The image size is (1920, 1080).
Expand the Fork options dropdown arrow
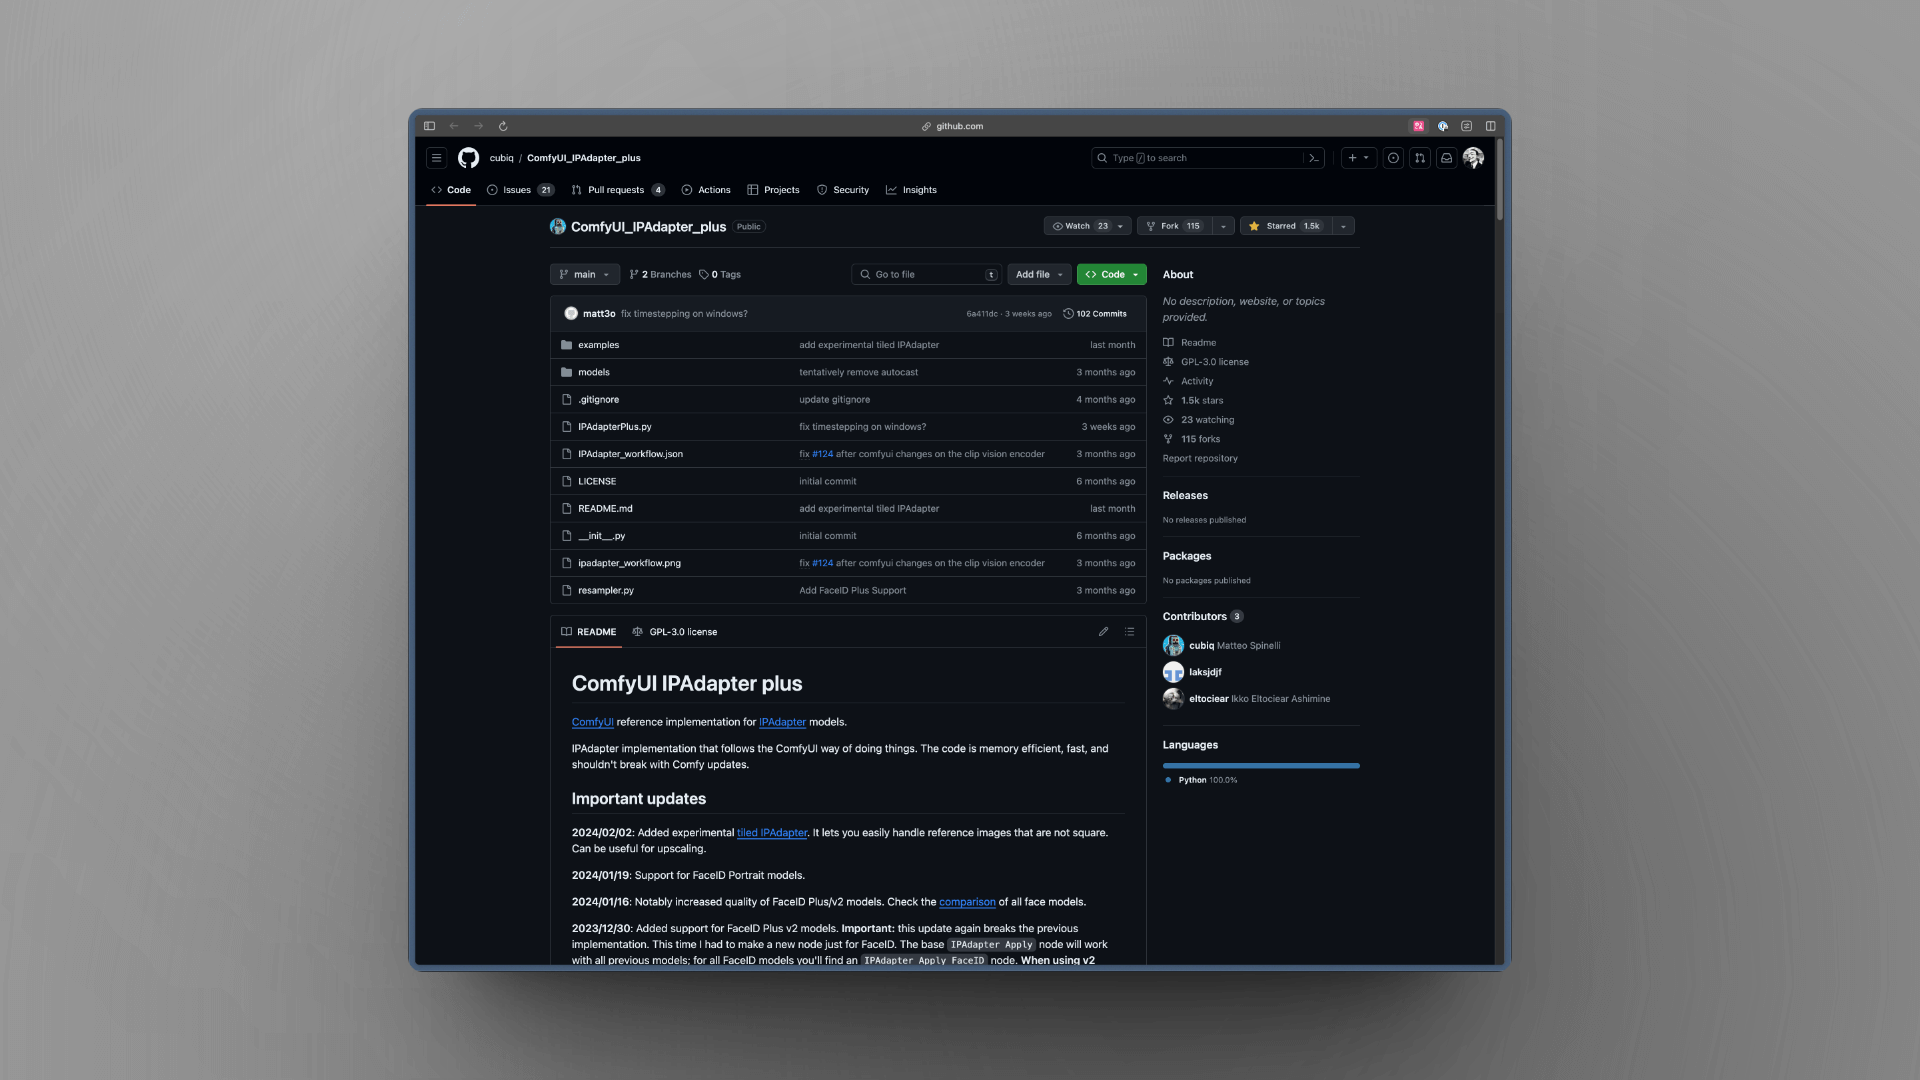tap(1223, 226)
